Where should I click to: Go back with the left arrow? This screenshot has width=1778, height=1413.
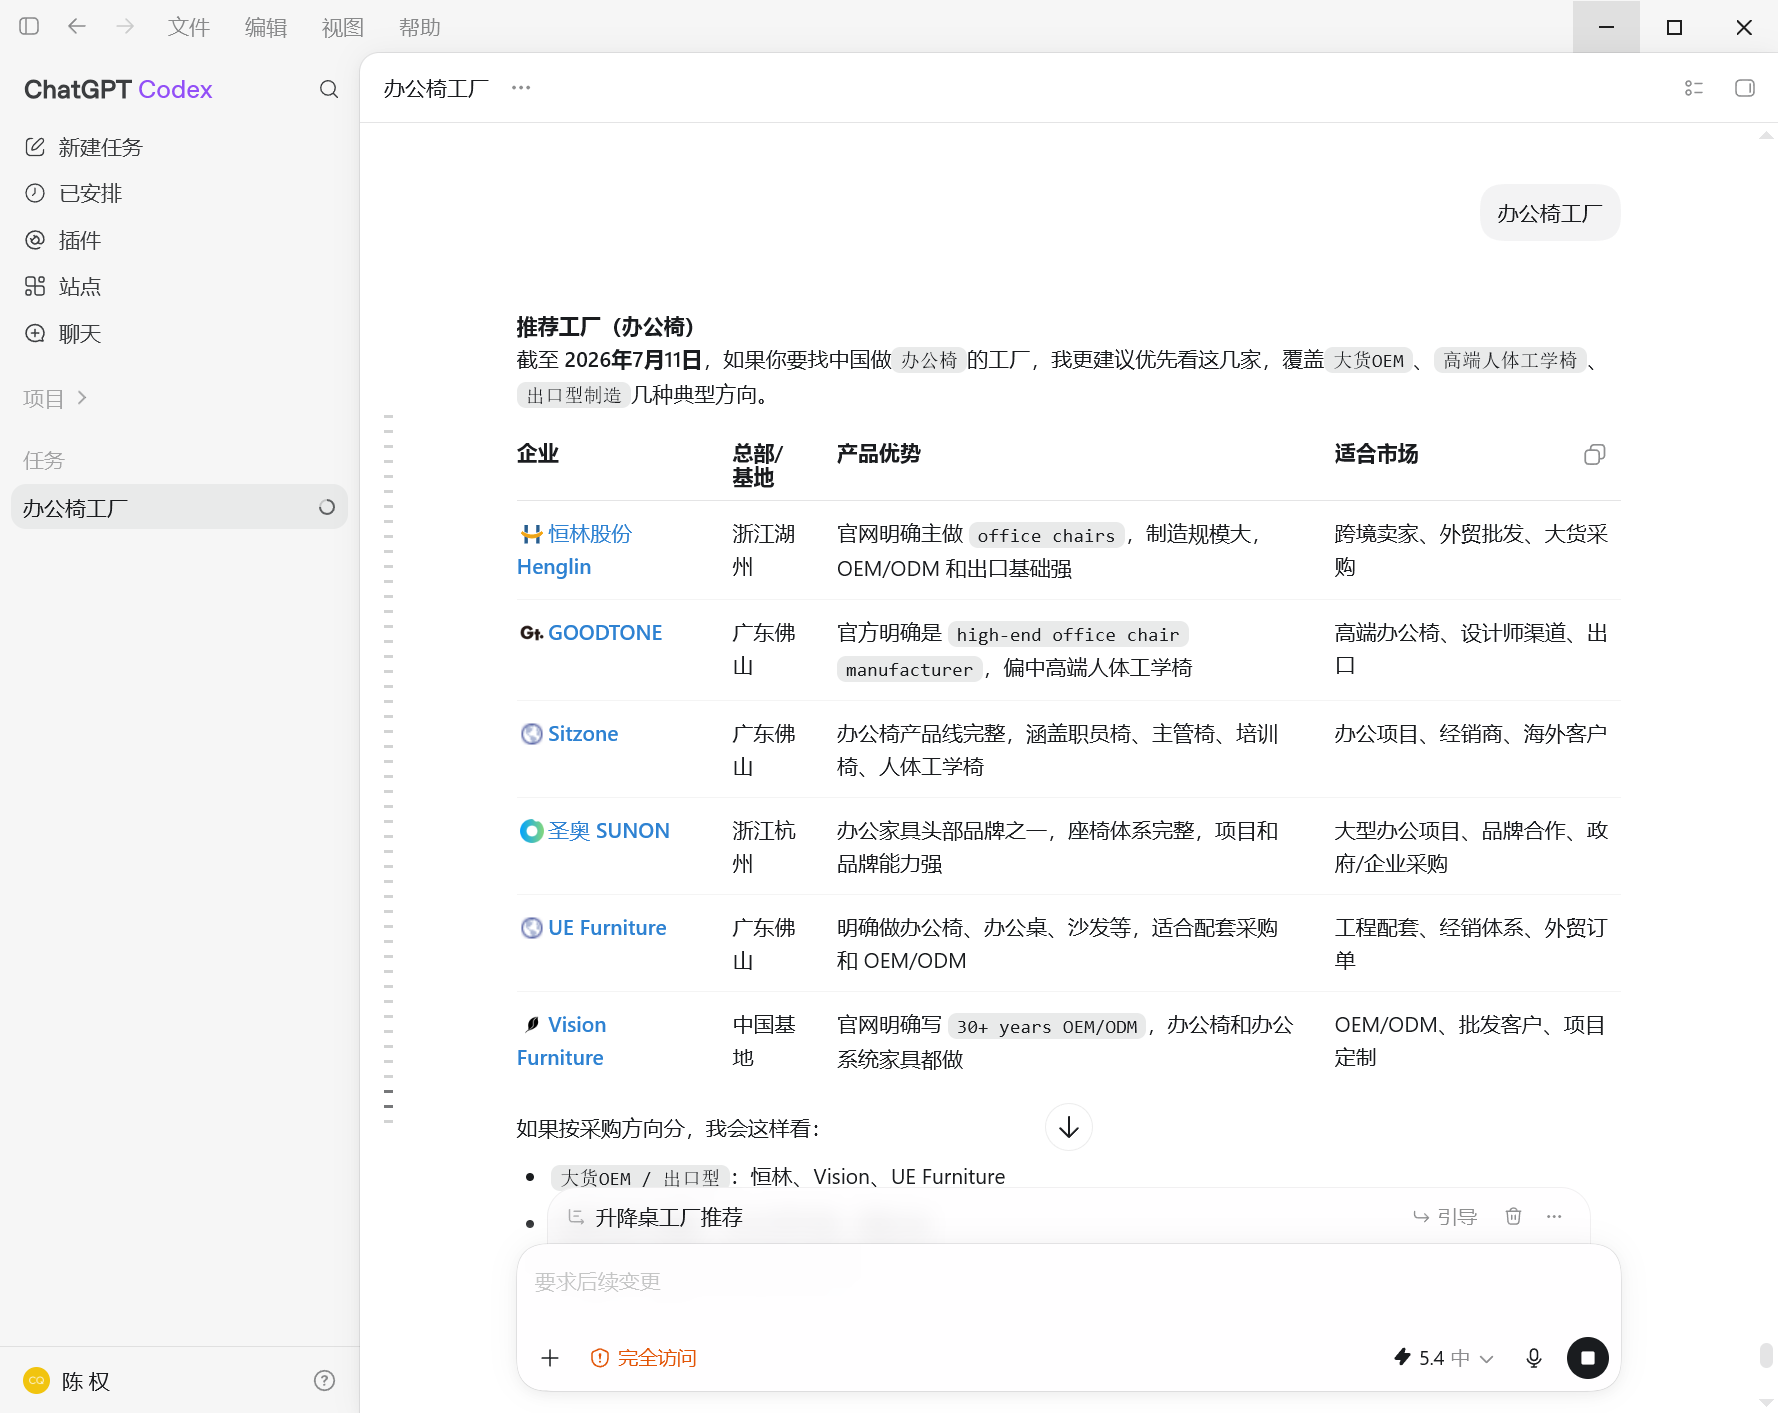click(x=77, y=27)
